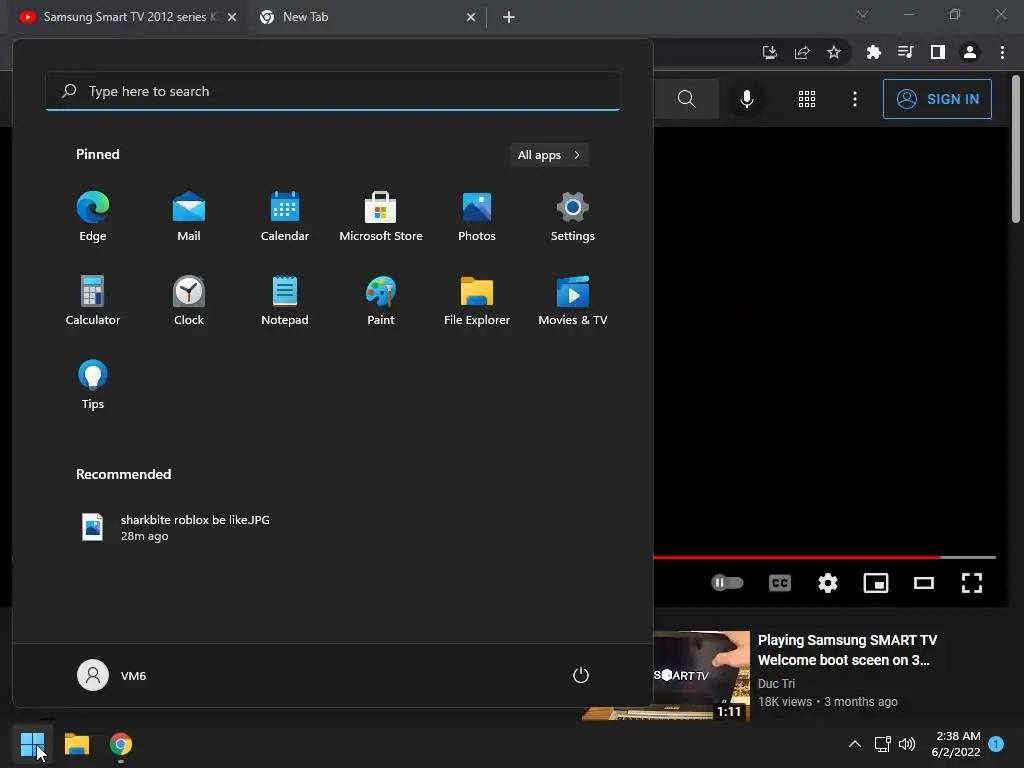Viewport: 1024px width, 768px height.
Task: Expand Chrome tab search dropdown
Action: (x=863, y=14)
